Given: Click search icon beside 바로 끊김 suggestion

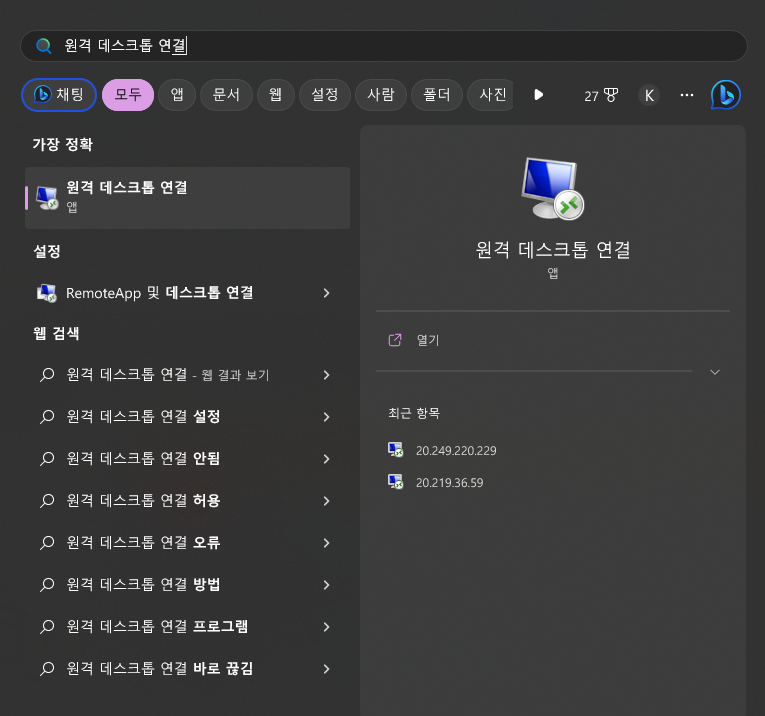Looking at the screenshot, I should [47, 668].
